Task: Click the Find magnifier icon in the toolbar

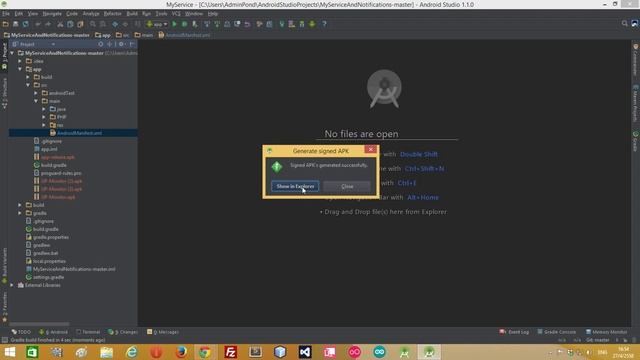Action: tap(93, 24)
